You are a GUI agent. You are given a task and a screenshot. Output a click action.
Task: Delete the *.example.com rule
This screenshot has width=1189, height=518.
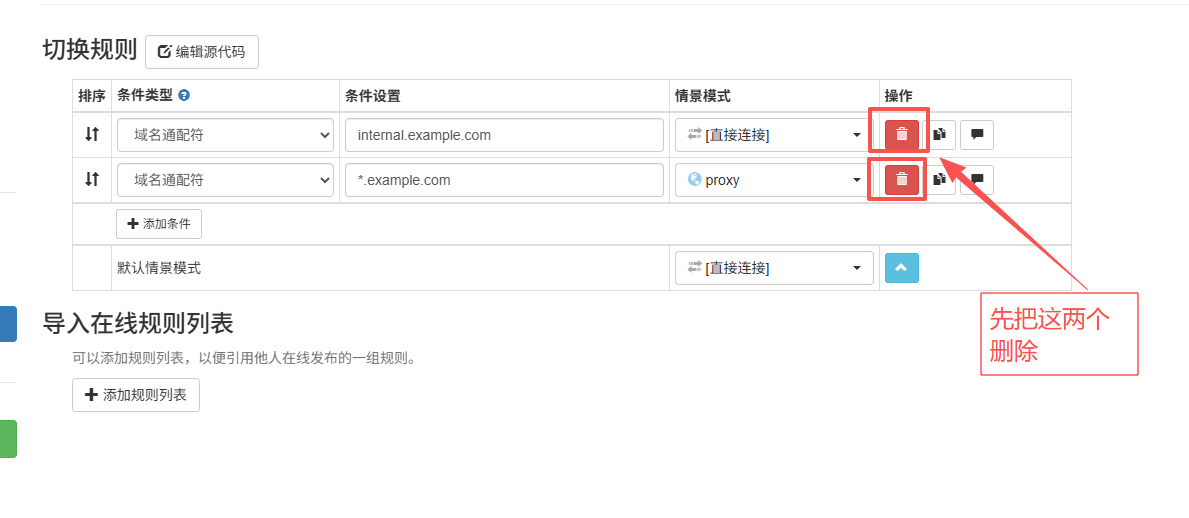[x=902, y=180]
